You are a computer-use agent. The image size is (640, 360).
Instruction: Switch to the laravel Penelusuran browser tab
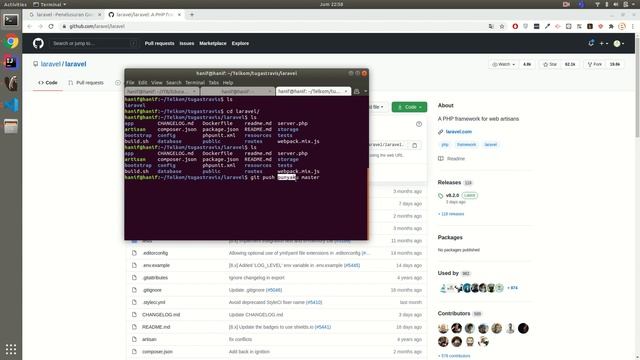click(x=64, y=14)
